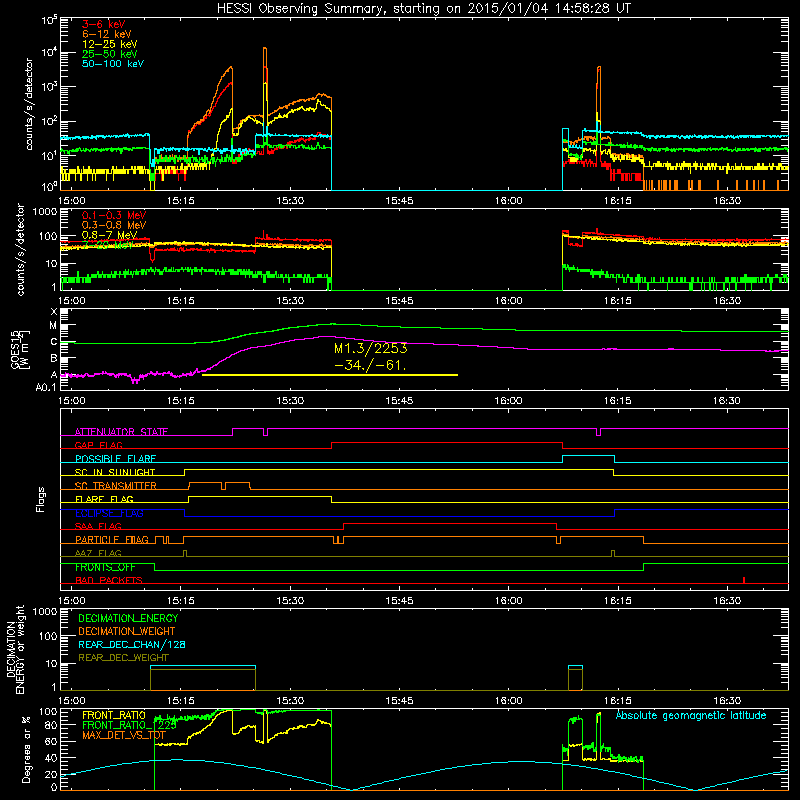Click the yellow FRONT_RATIO legend label
Screen dimensions: 800x800
[114, 715]
